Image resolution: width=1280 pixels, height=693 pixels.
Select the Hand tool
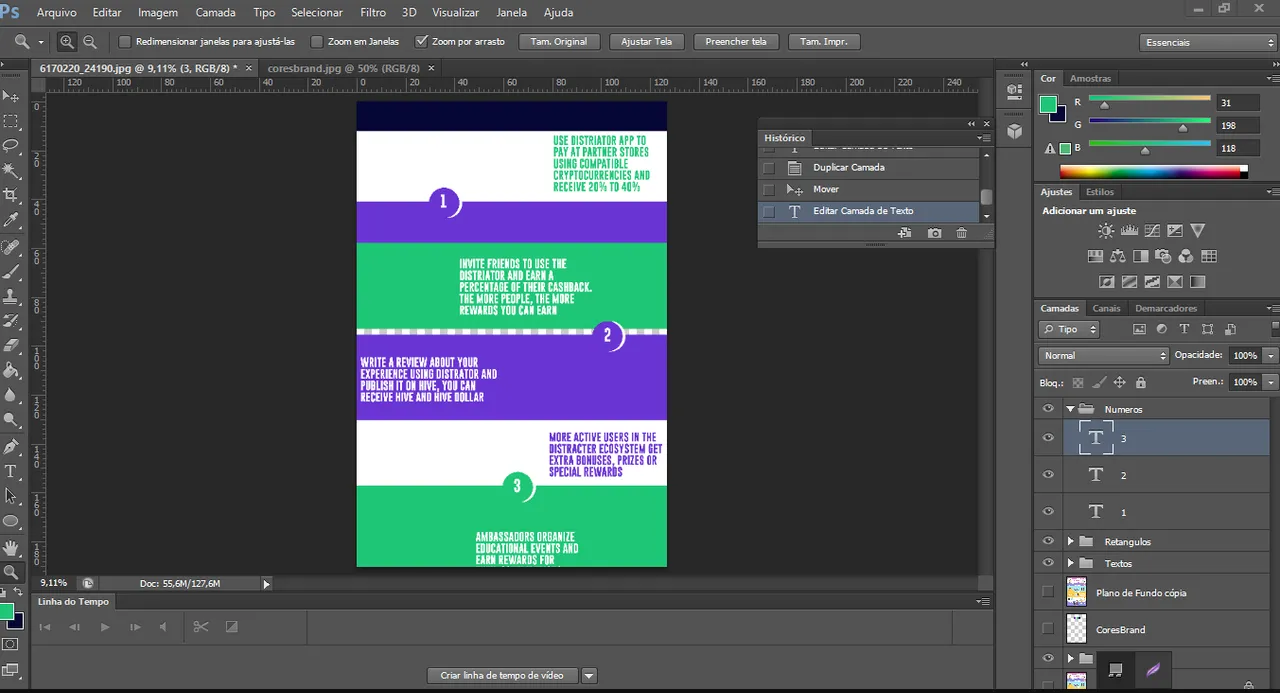(11, 547)
